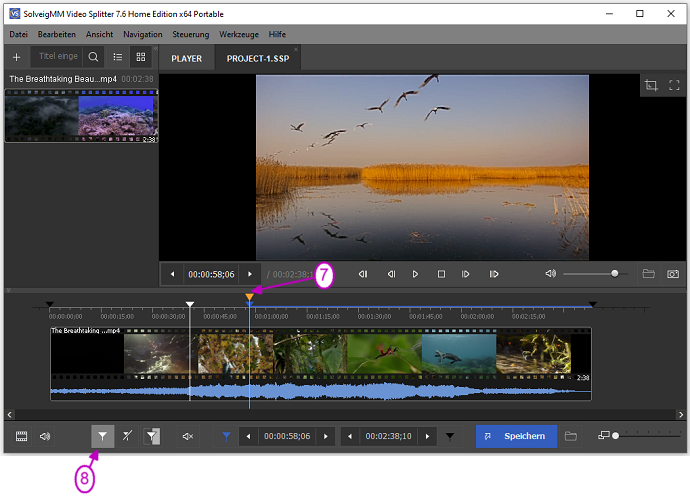The image size is (690, 502).
Task: Open output folder icon next to Speichern
Action: (x=571, y=436)
